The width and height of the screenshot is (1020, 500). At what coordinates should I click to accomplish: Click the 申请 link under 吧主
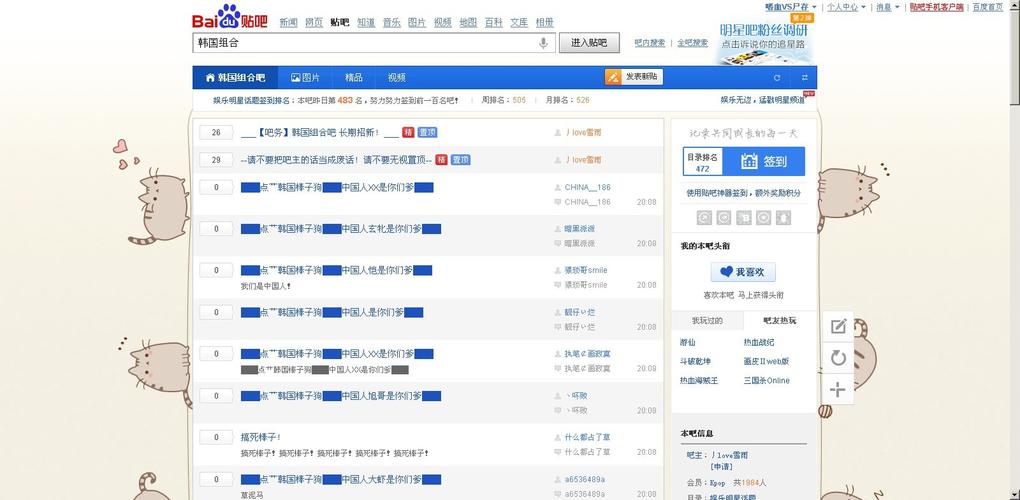tap(719, 467)
